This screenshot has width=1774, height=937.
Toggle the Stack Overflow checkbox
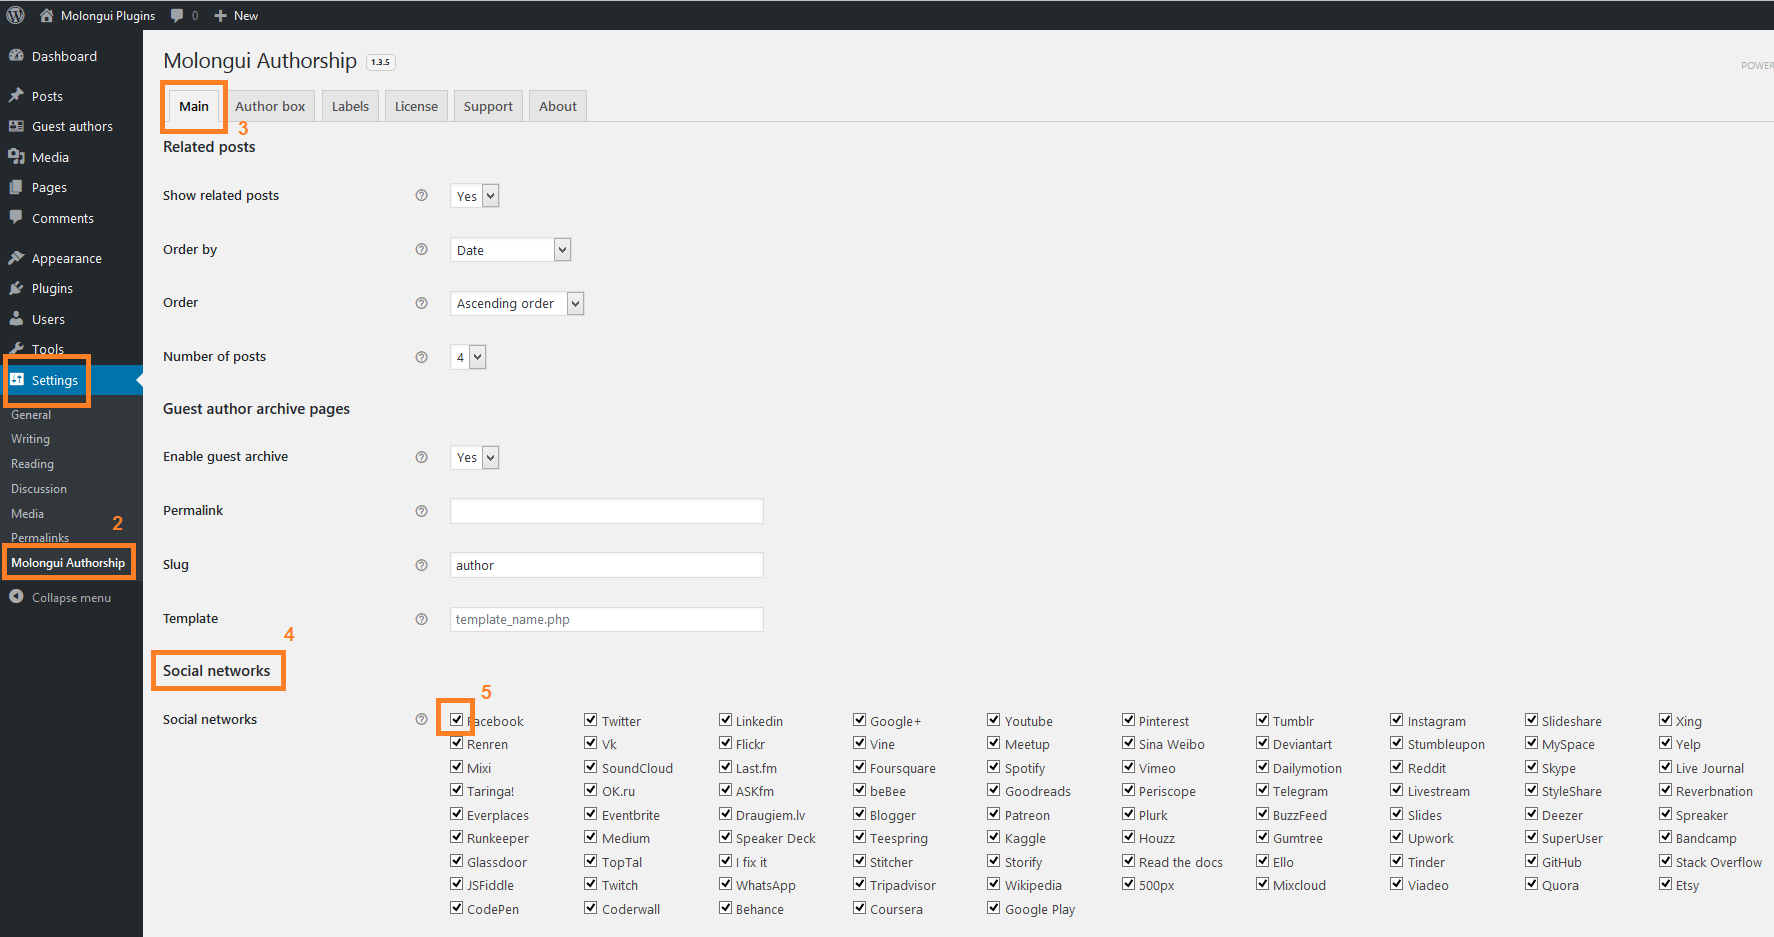click(1665, 860)
